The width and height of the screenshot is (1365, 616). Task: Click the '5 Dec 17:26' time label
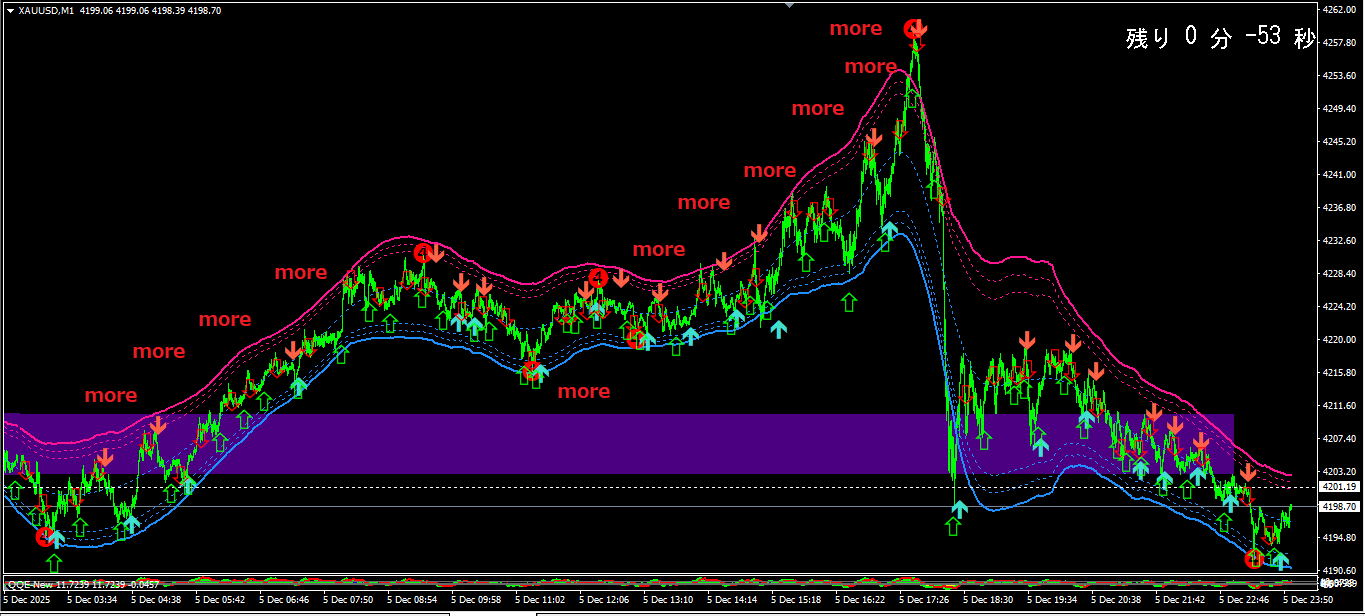(x=923, y=600)
